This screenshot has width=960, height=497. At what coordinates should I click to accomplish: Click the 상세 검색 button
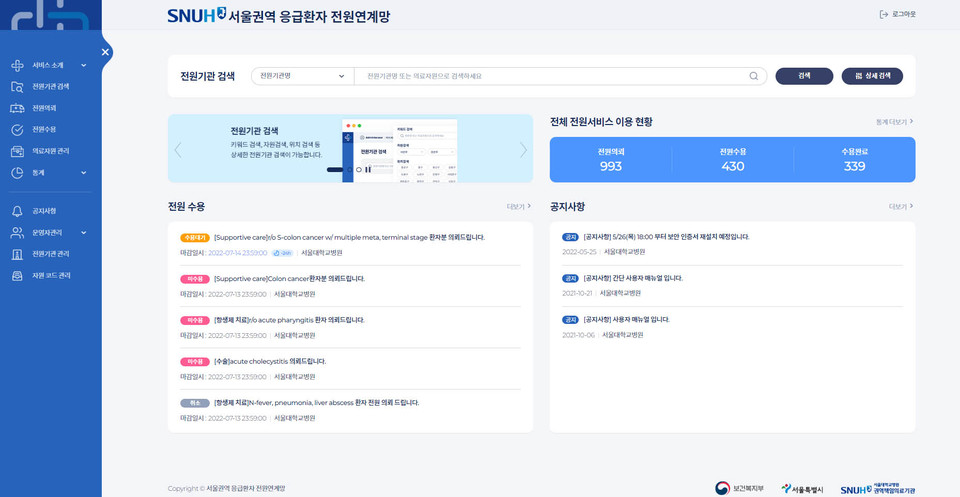point(872,76)
